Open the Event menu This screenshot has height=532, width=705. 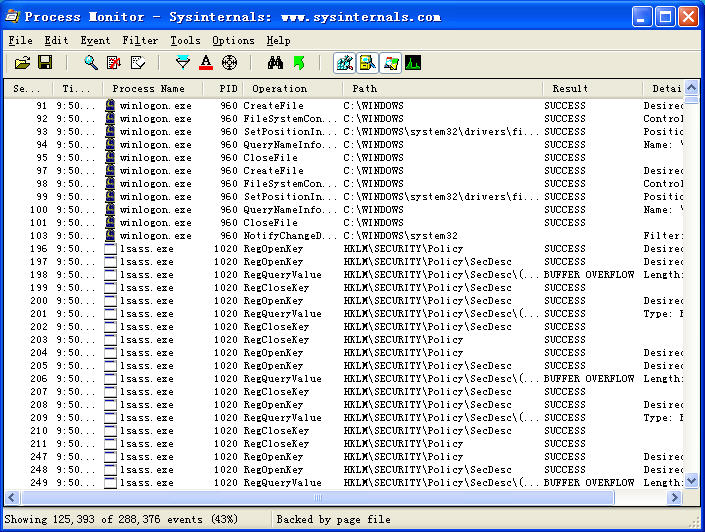tap(95, 40)
